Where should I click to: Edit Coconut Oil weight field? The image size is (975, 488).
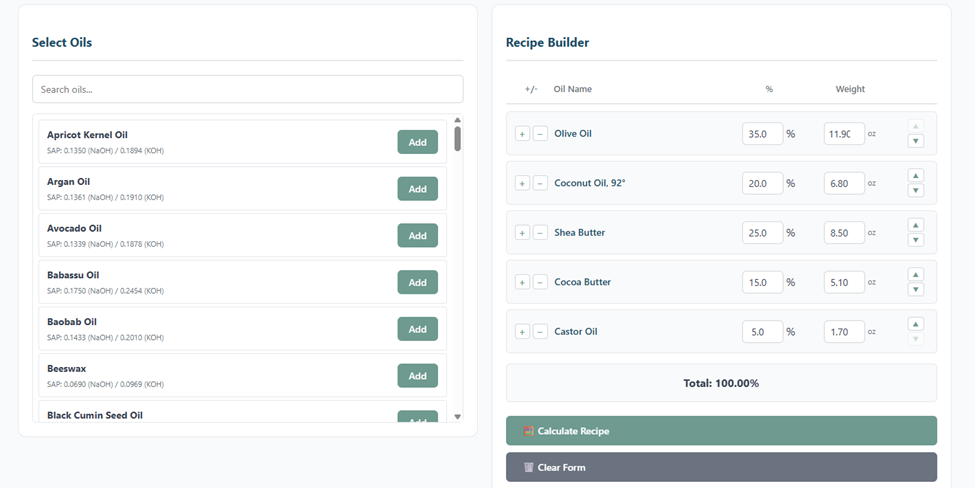(844, 183)
